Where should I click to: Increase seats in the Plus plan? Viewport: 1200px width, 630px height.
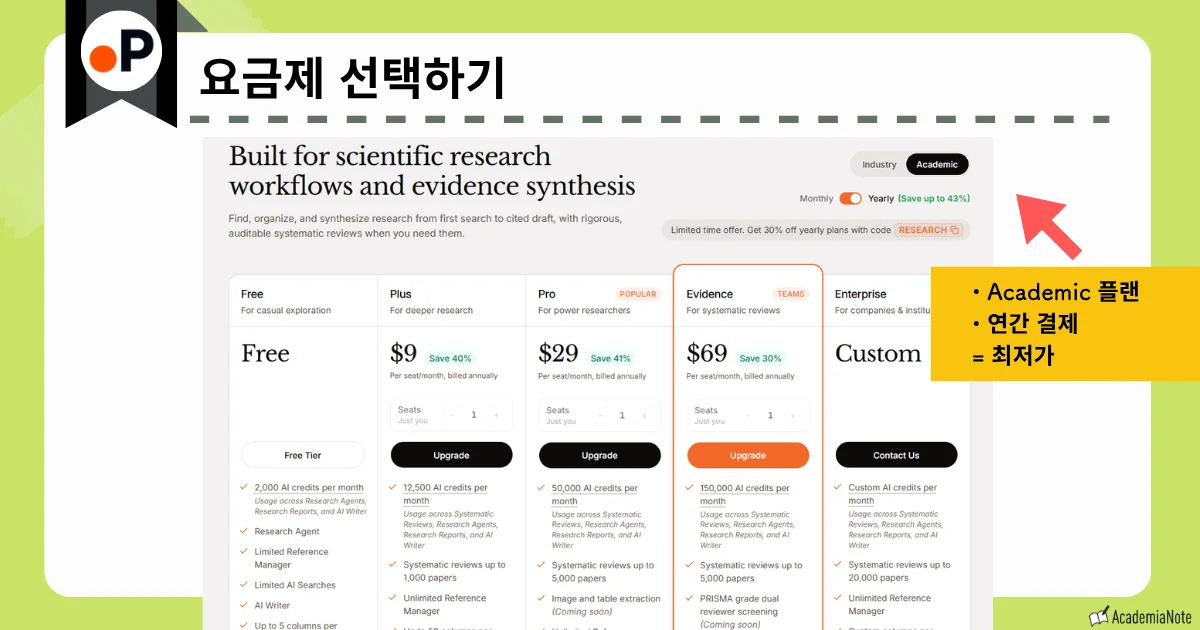coord(496,415)
